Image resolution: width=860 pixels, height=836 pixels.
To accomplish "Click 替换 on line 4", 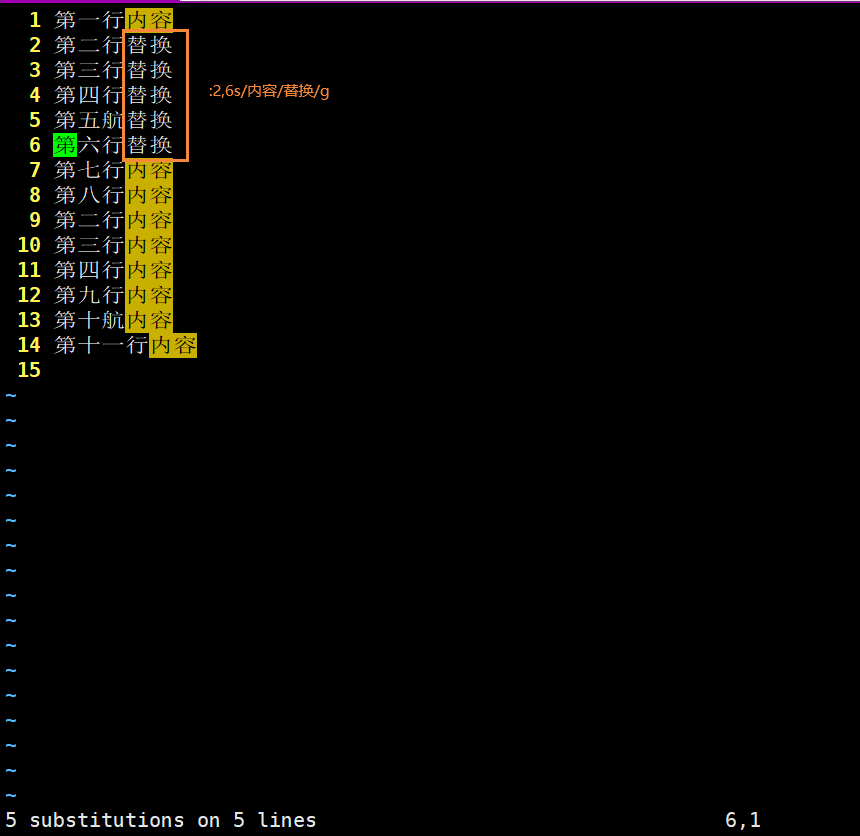I will (x=149, y=95).
